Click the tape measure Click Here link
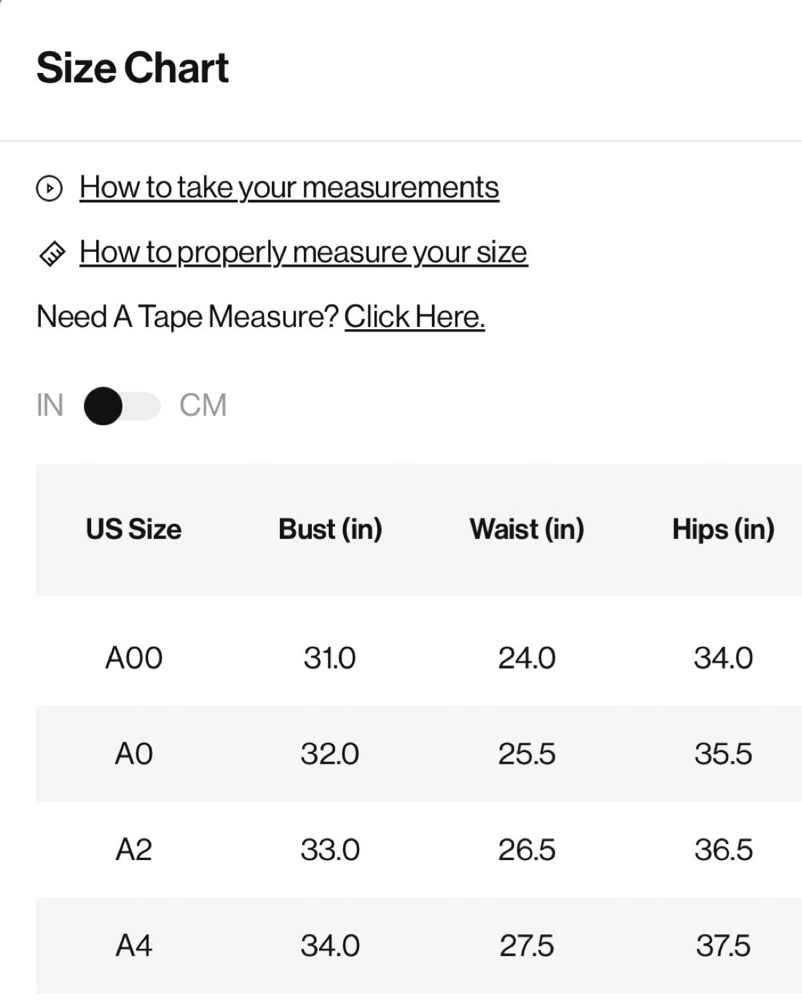 [x=414, y=317]
